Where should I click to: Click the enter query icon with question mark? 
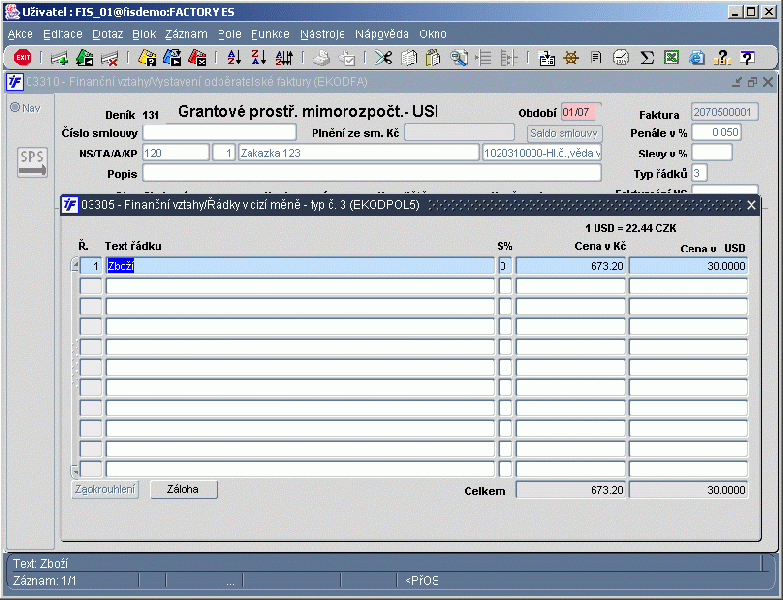coord(147,58)
